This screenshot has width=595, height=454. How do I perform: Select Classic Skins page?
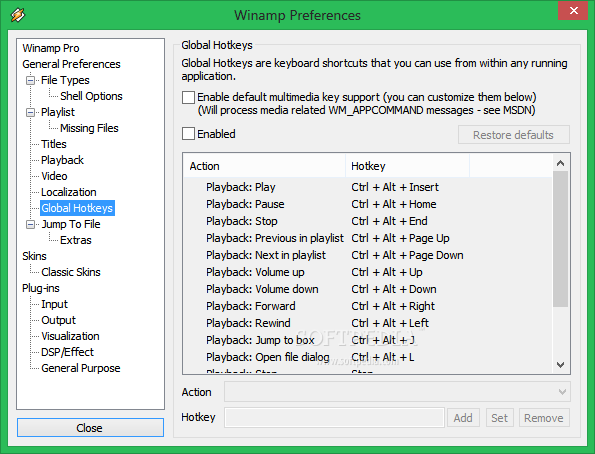point(71,272)
